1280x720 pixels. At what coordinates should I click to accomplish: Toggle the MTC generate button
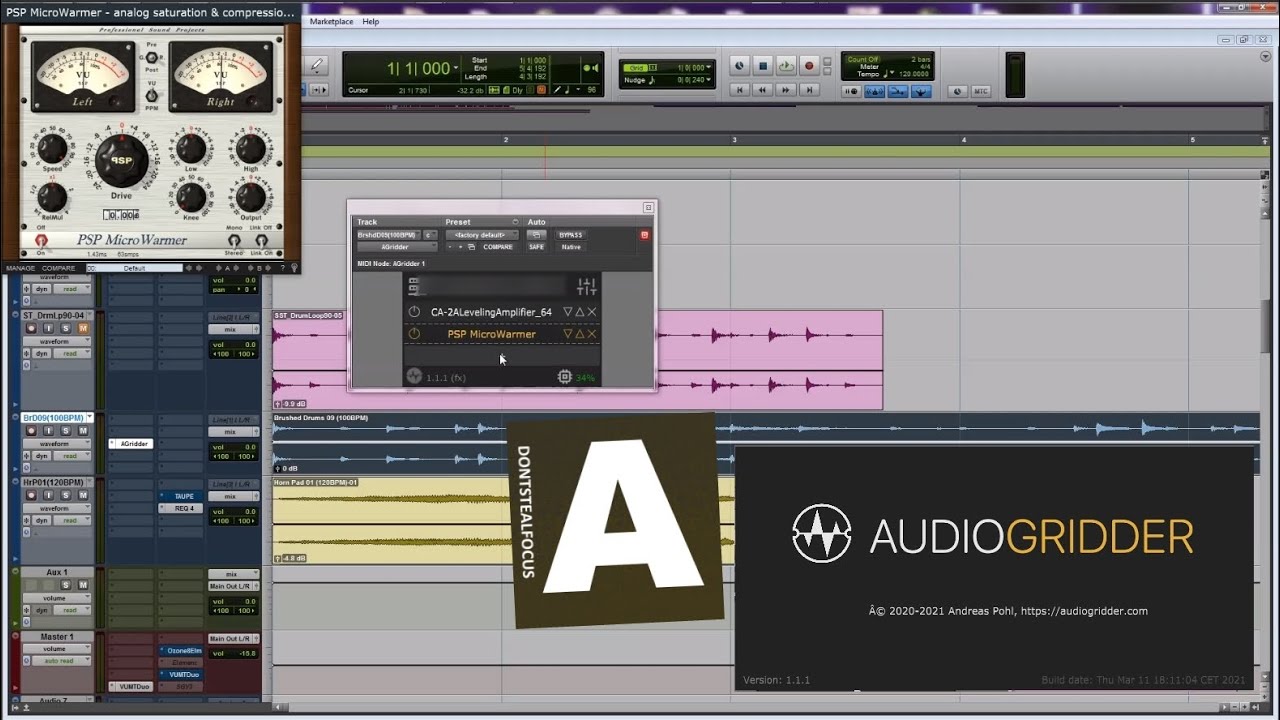(980, 91)
